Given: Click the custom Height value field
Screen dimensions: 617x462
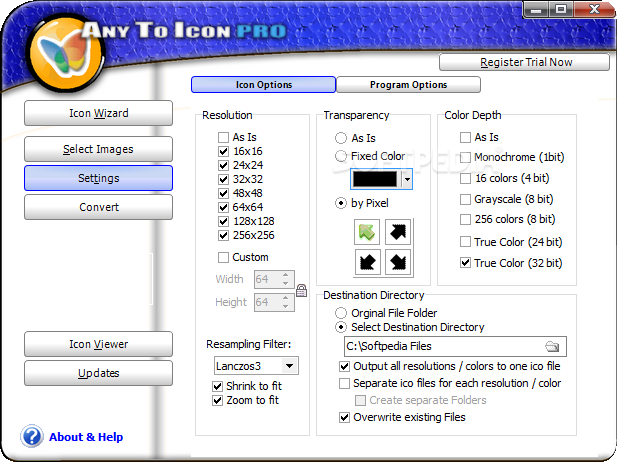Looking at the screenshot, I should click(x=268, y=302).
